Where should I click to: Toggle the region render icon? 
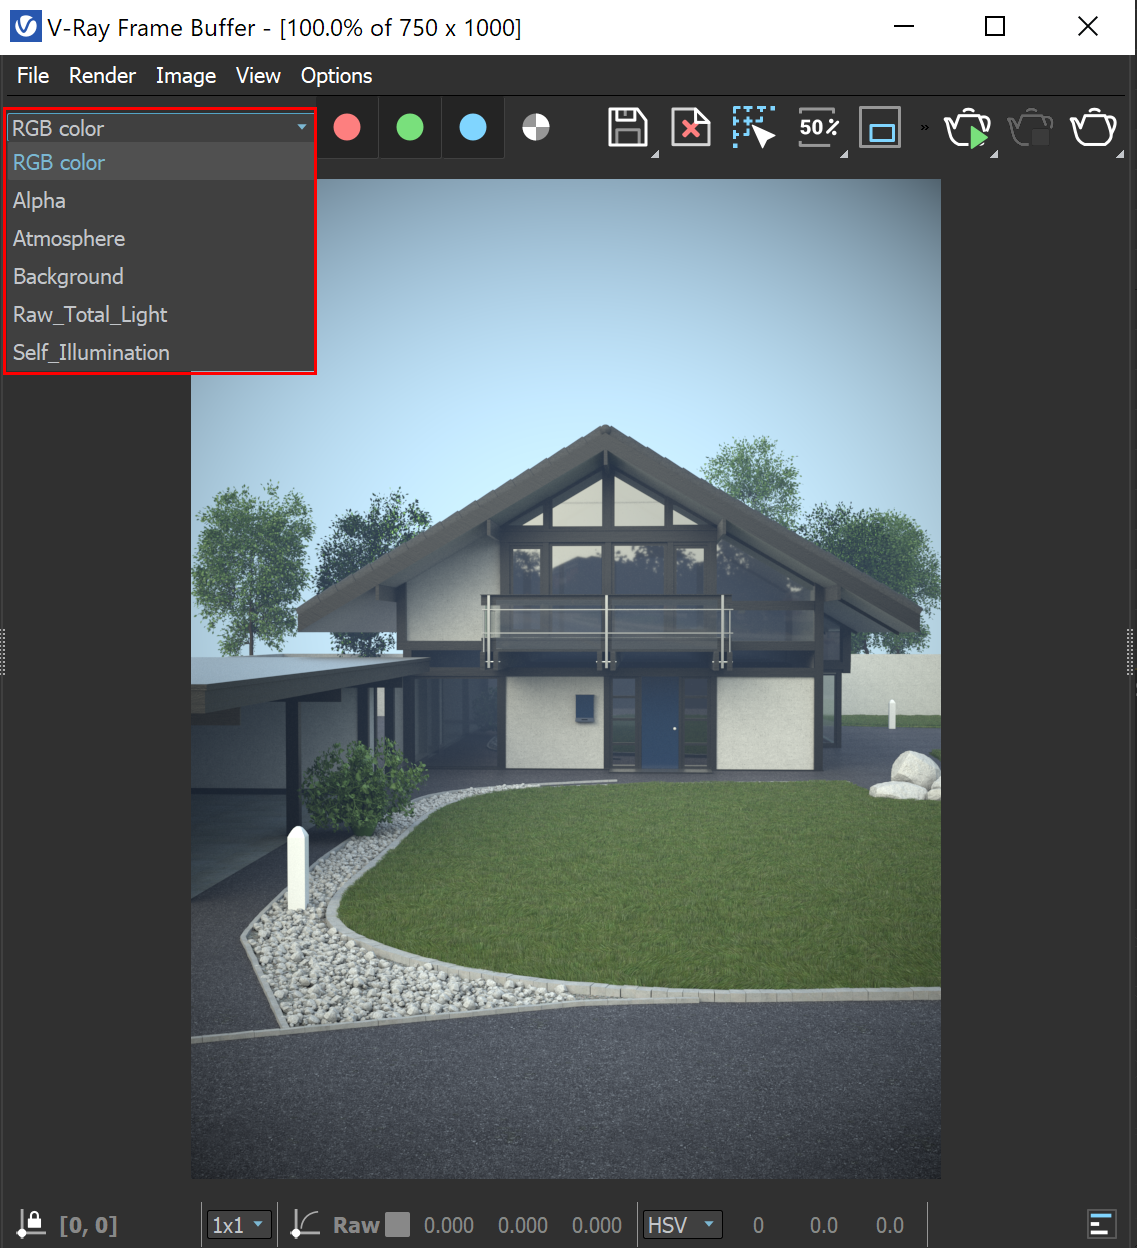pyautogui.click(x=881, y=128)
